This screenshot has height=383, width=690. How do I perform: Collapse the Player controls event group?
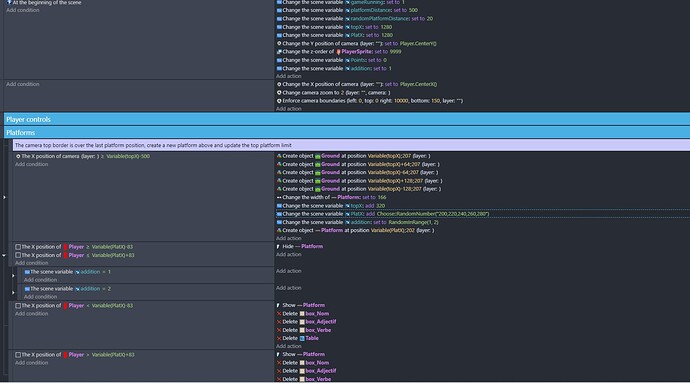pos(347,119)
